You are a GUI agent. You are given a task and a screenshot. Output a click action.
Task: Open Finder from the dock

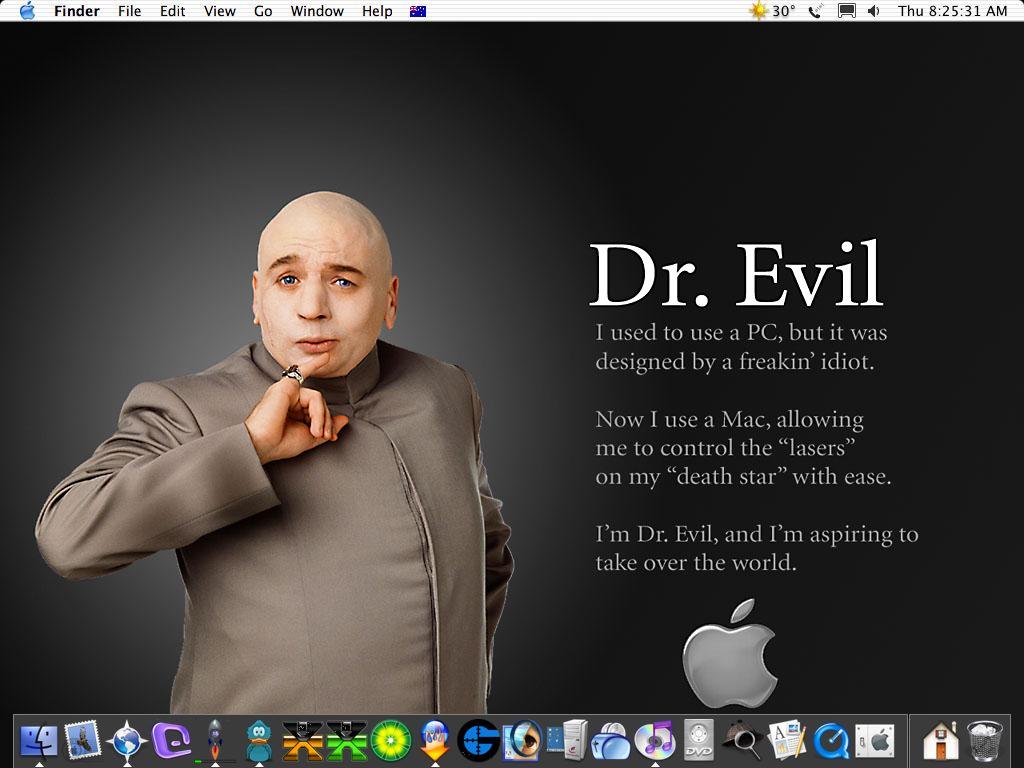[x=39, y=741]
